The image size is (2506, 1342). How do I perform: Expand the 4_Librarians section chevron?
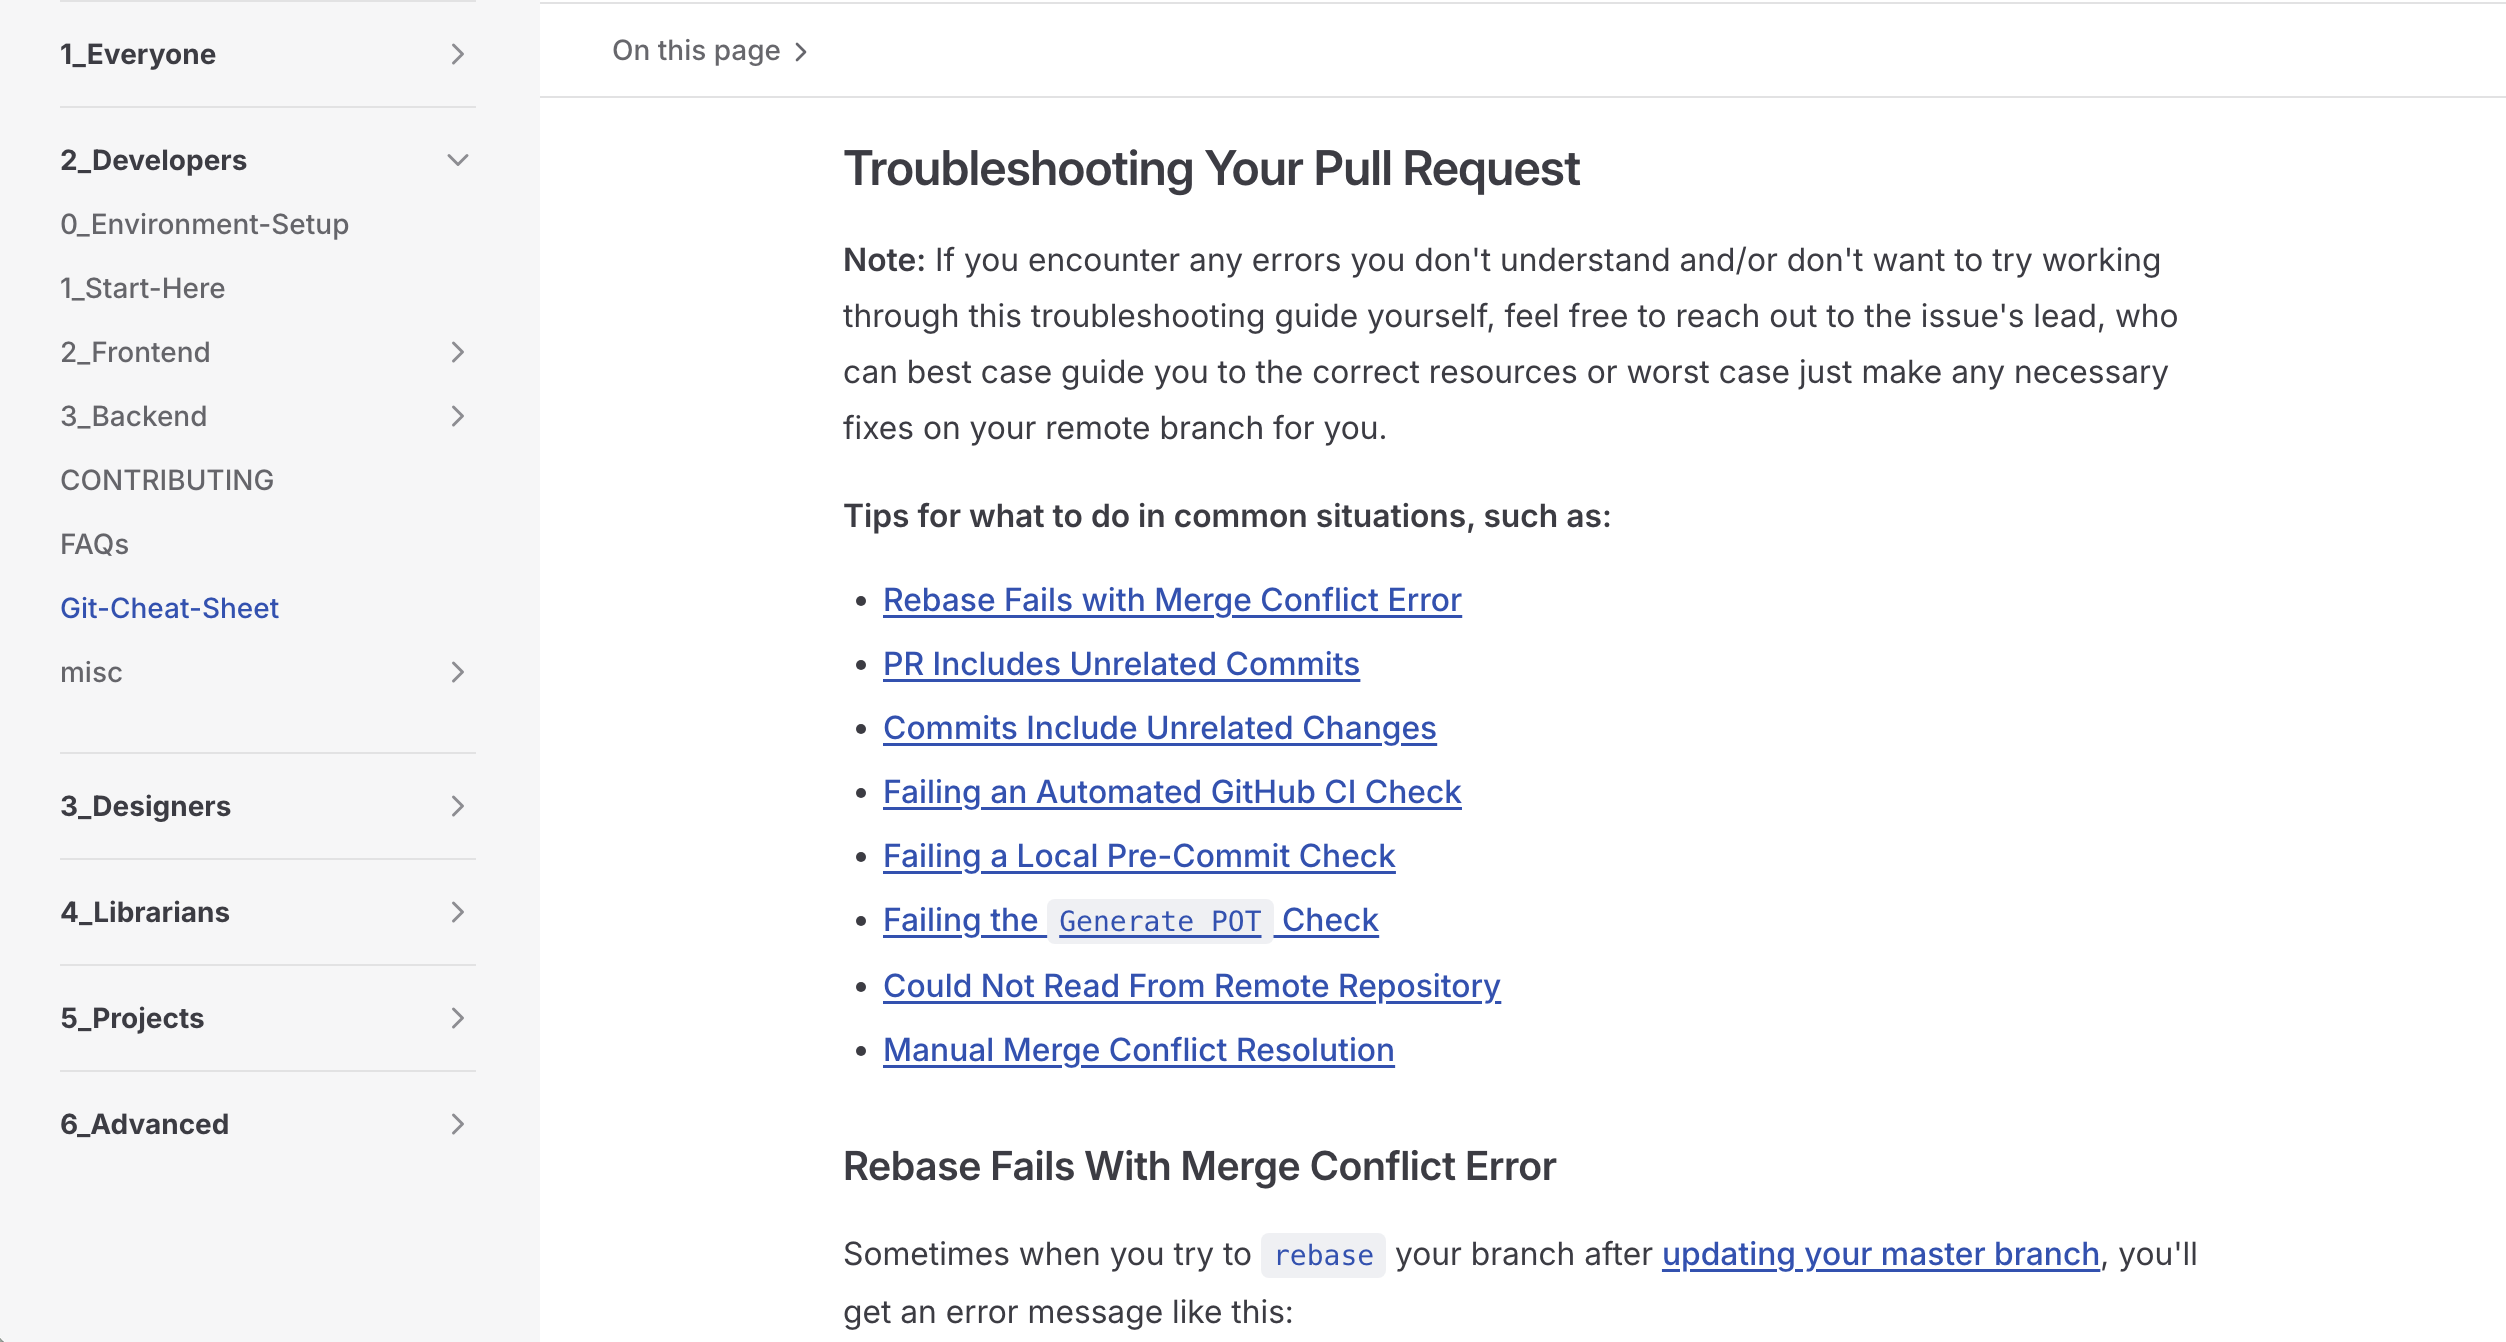click(x=457, y=912)
